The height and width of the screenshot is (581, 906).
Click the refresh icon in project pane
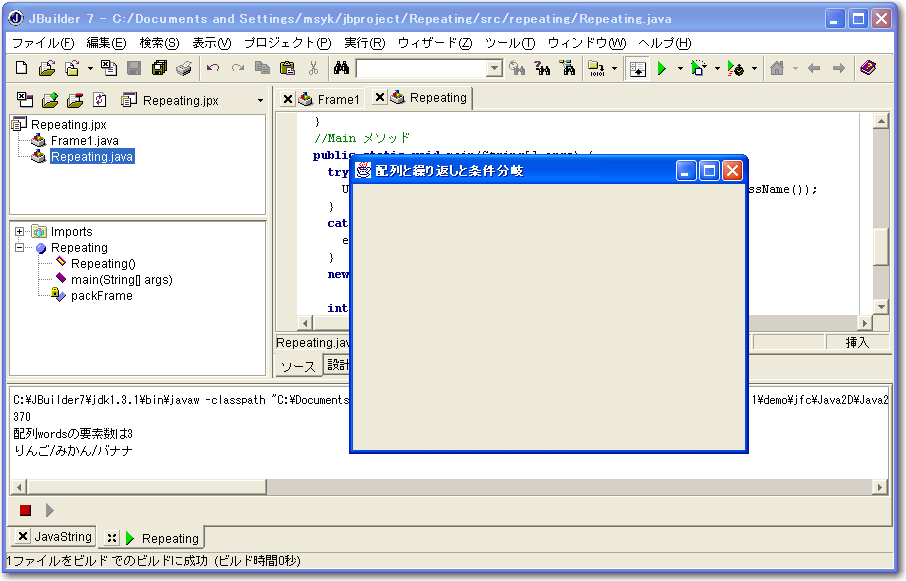[99, 100]
